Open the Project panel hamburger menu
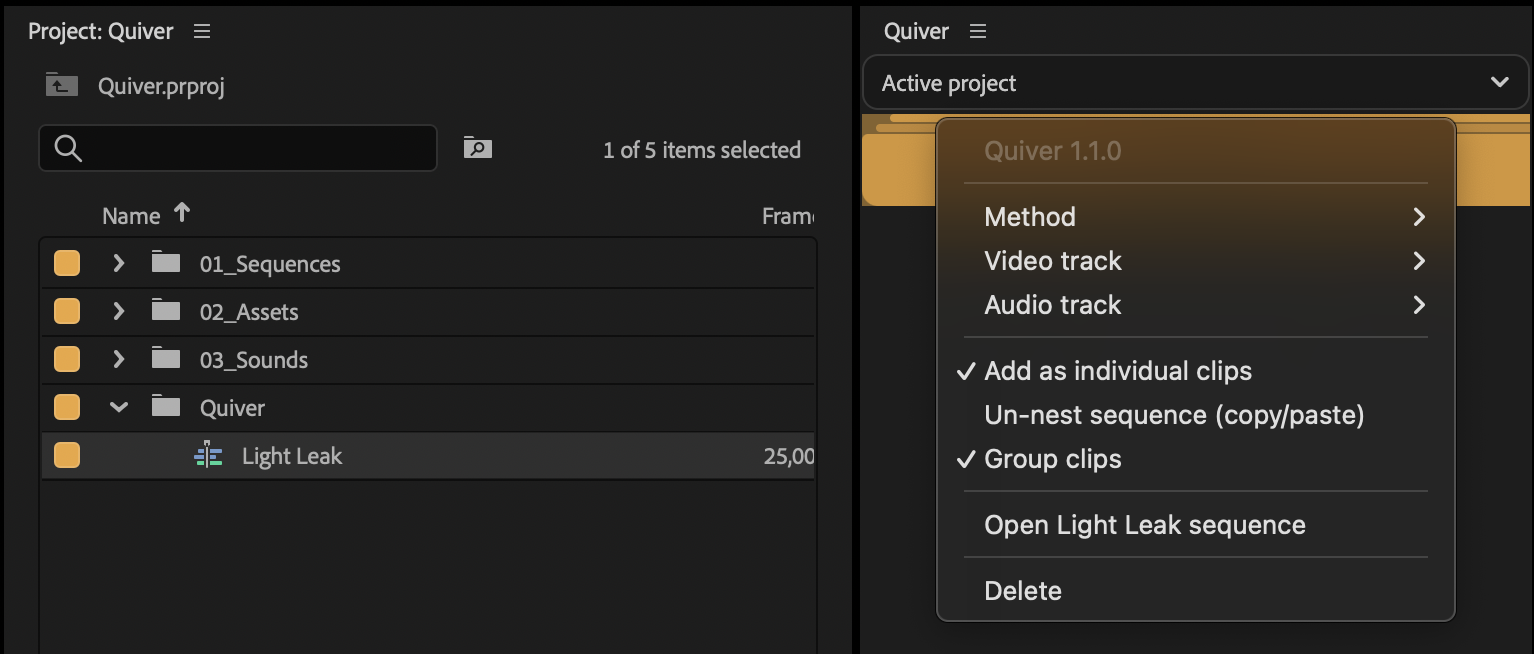 click(x=202, y=32)
